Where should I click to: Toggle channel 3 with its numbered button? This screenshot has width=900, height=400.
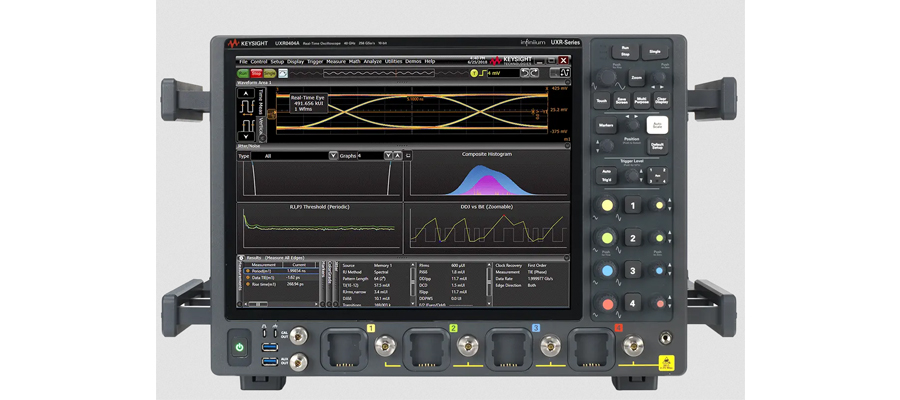(x=631, y=270)
